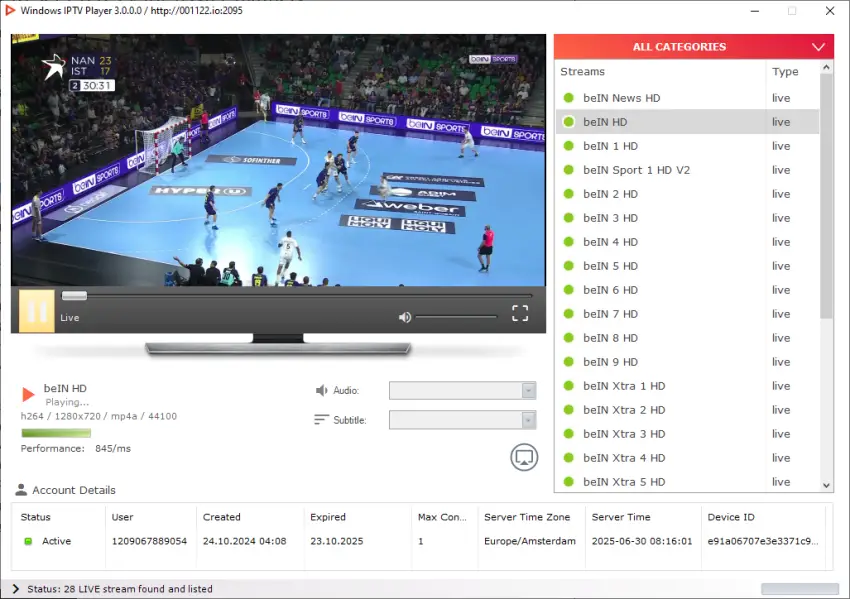Image resolution: width=850 pixels, height=599 pixels.
Task: Click green status dot for beIN Xtra 3 HD
Action: click(569, 434)
